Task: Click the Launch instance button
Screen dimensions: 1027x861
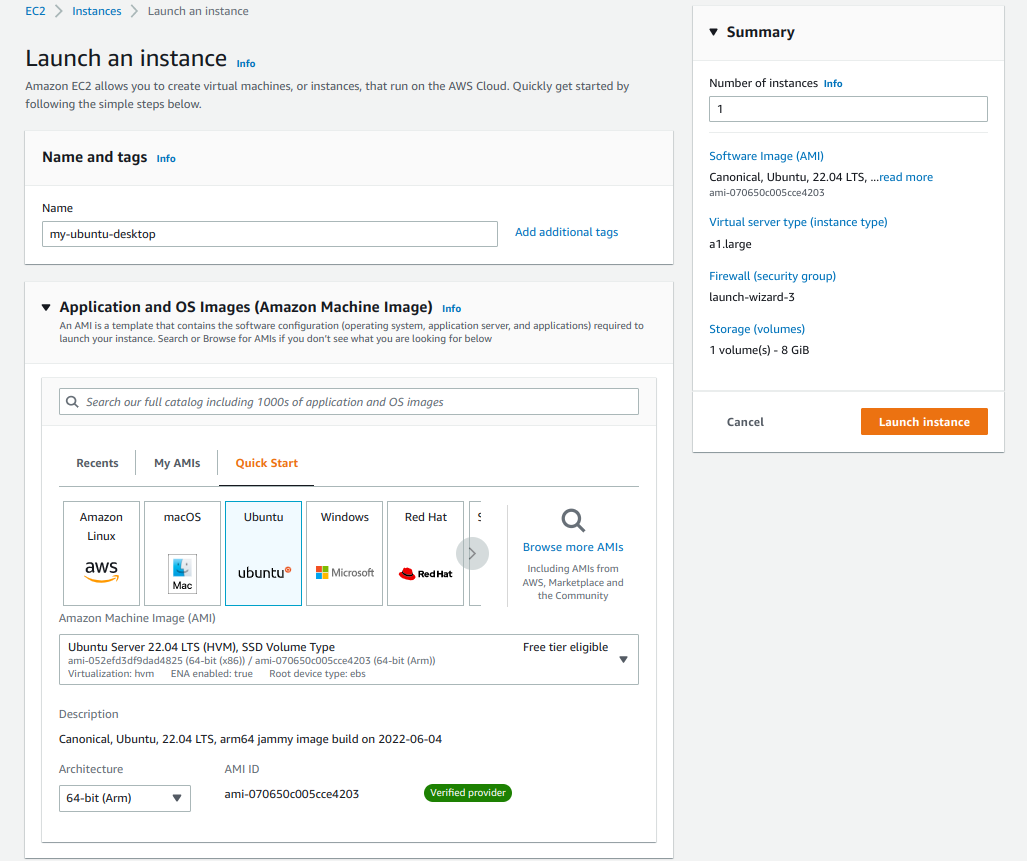Action: click(x=923, y=421)
